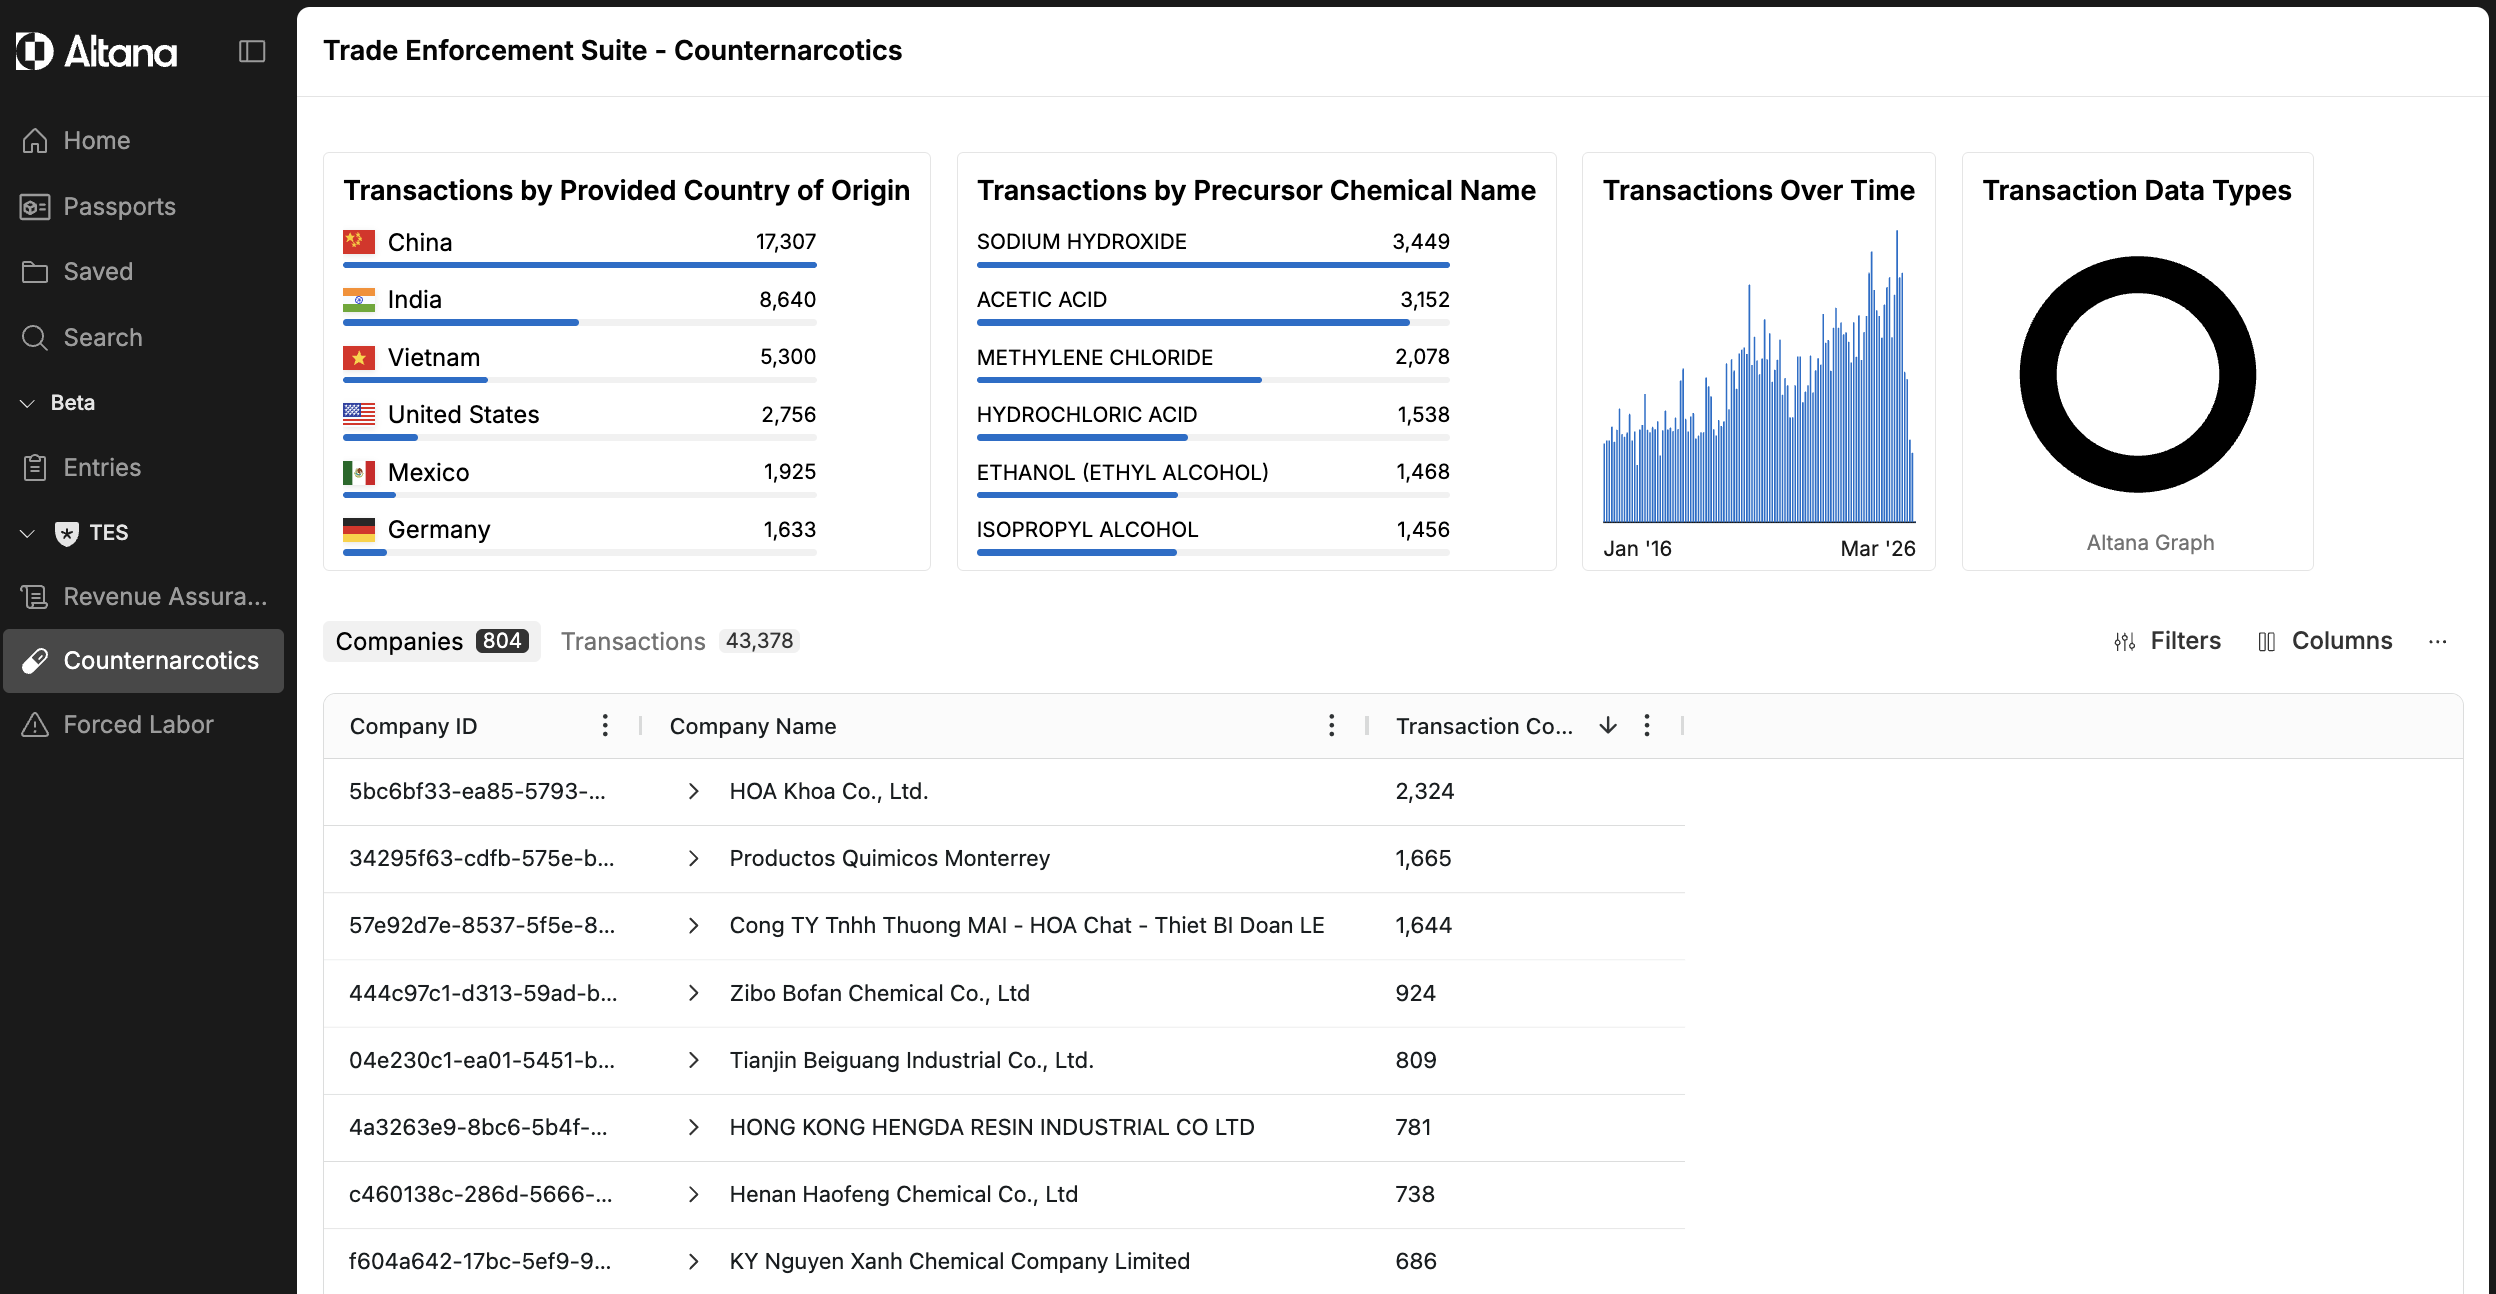Viewport: 2496px width, 1294px height.
Task: Expand HONG KONG HENGDA RESIN row
Action: click(693, 1128)
